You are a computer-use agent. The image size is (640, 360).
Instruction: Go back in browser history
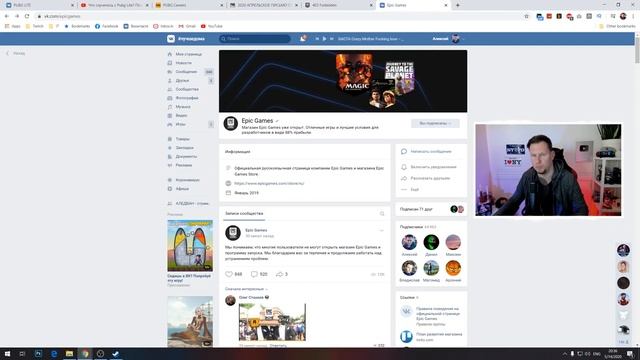pyautogui.click(x=7, y=16)
